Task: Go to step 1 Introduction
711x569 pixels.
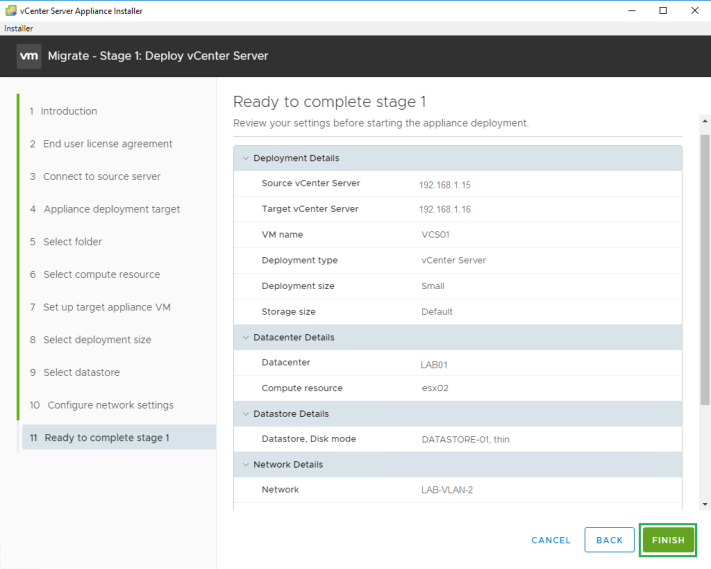Action: (69, 111)
